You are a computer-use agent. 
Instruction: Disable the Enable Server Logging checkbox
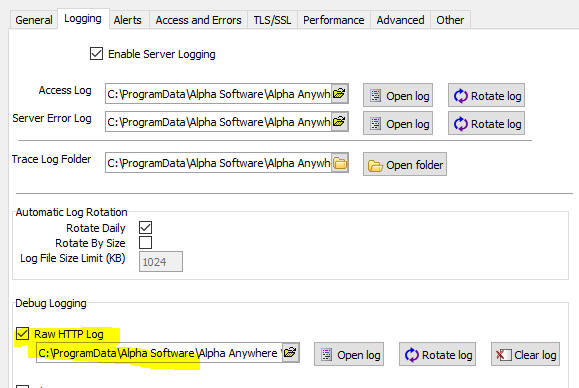click(96, 54)
